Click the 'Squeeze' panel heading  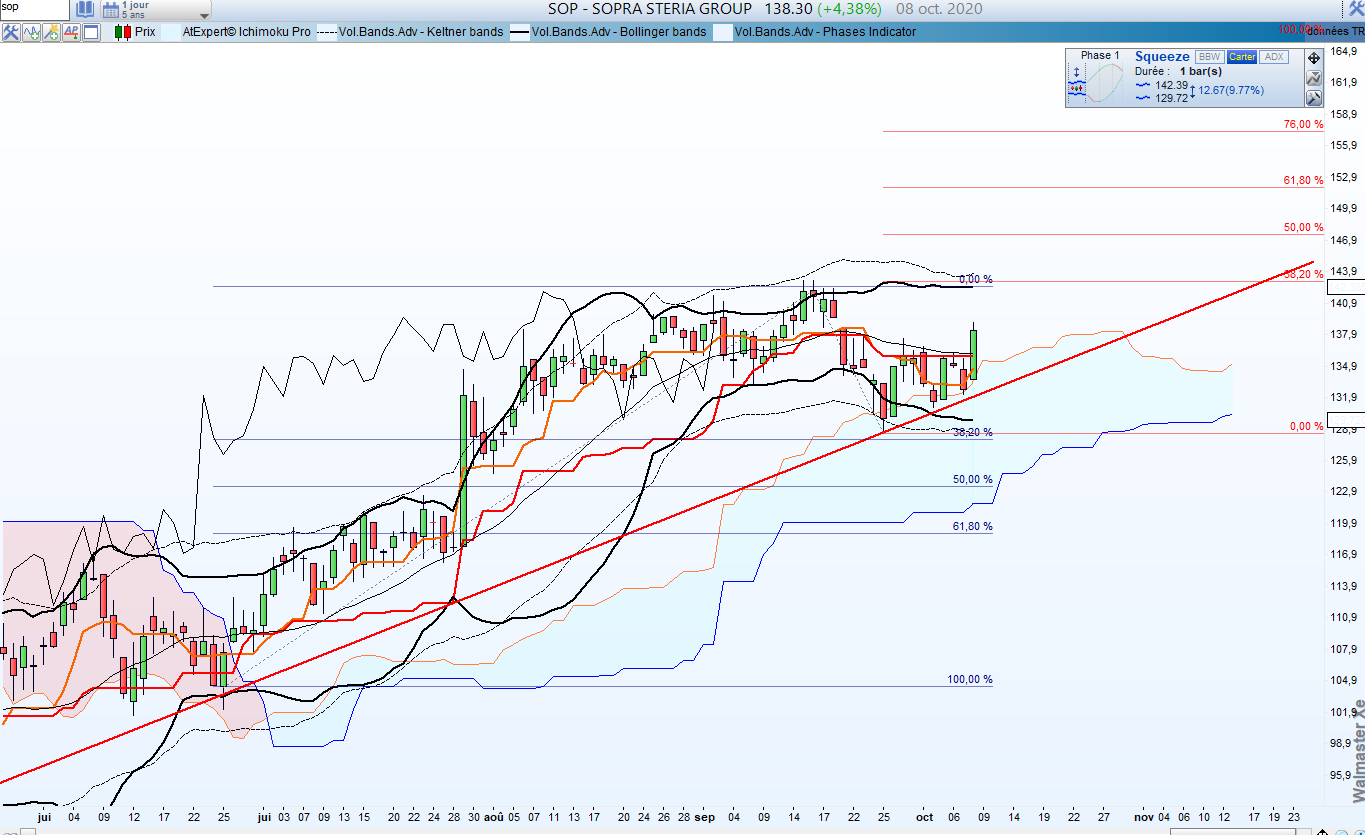click(1162, 57)
